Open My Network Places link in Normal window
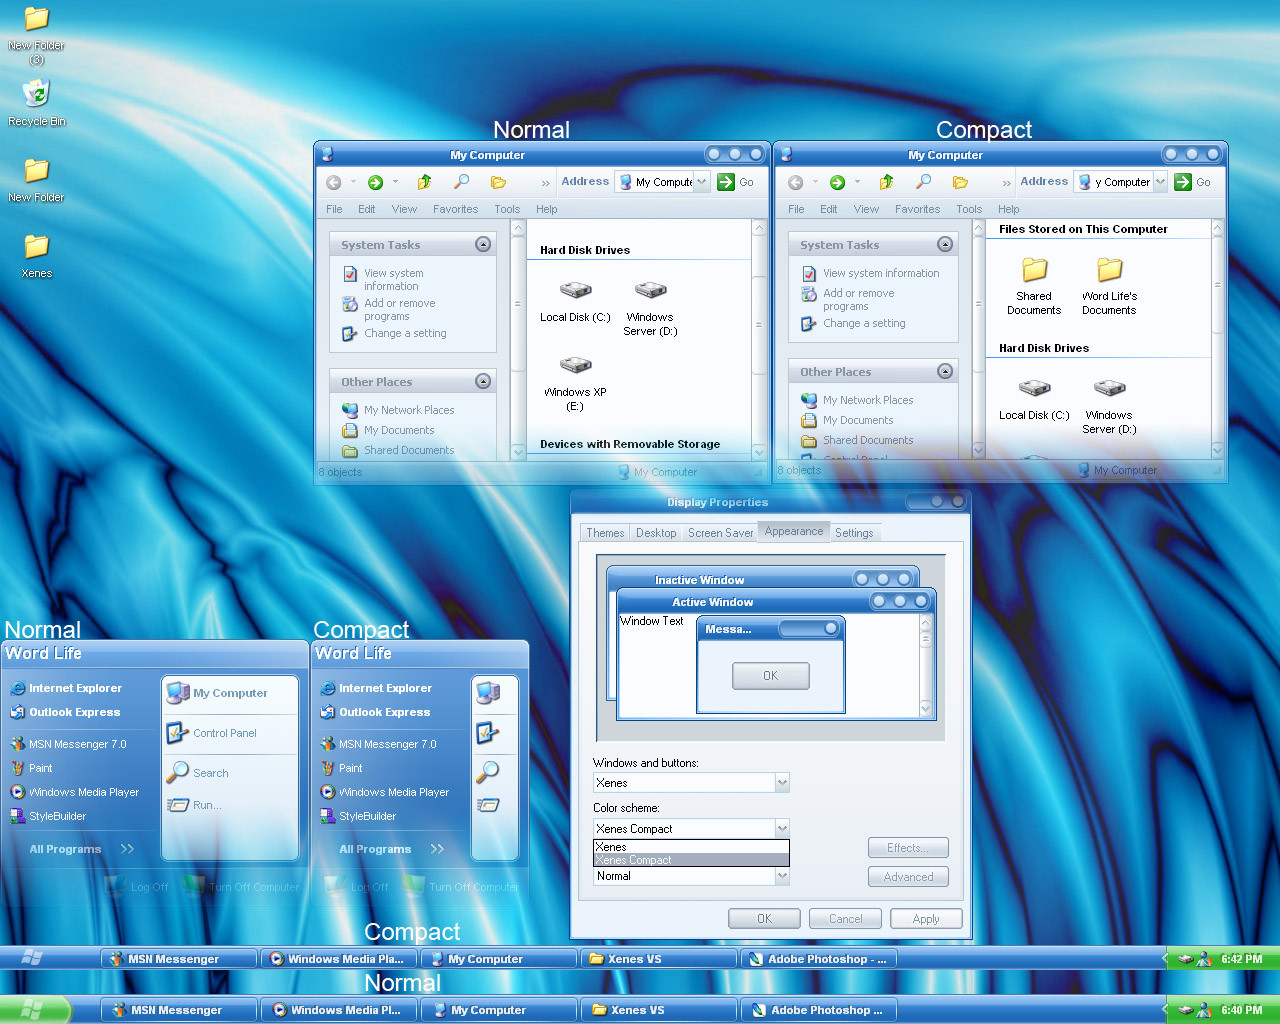Screen dimensions: 1280x1024 coord(398,410)
